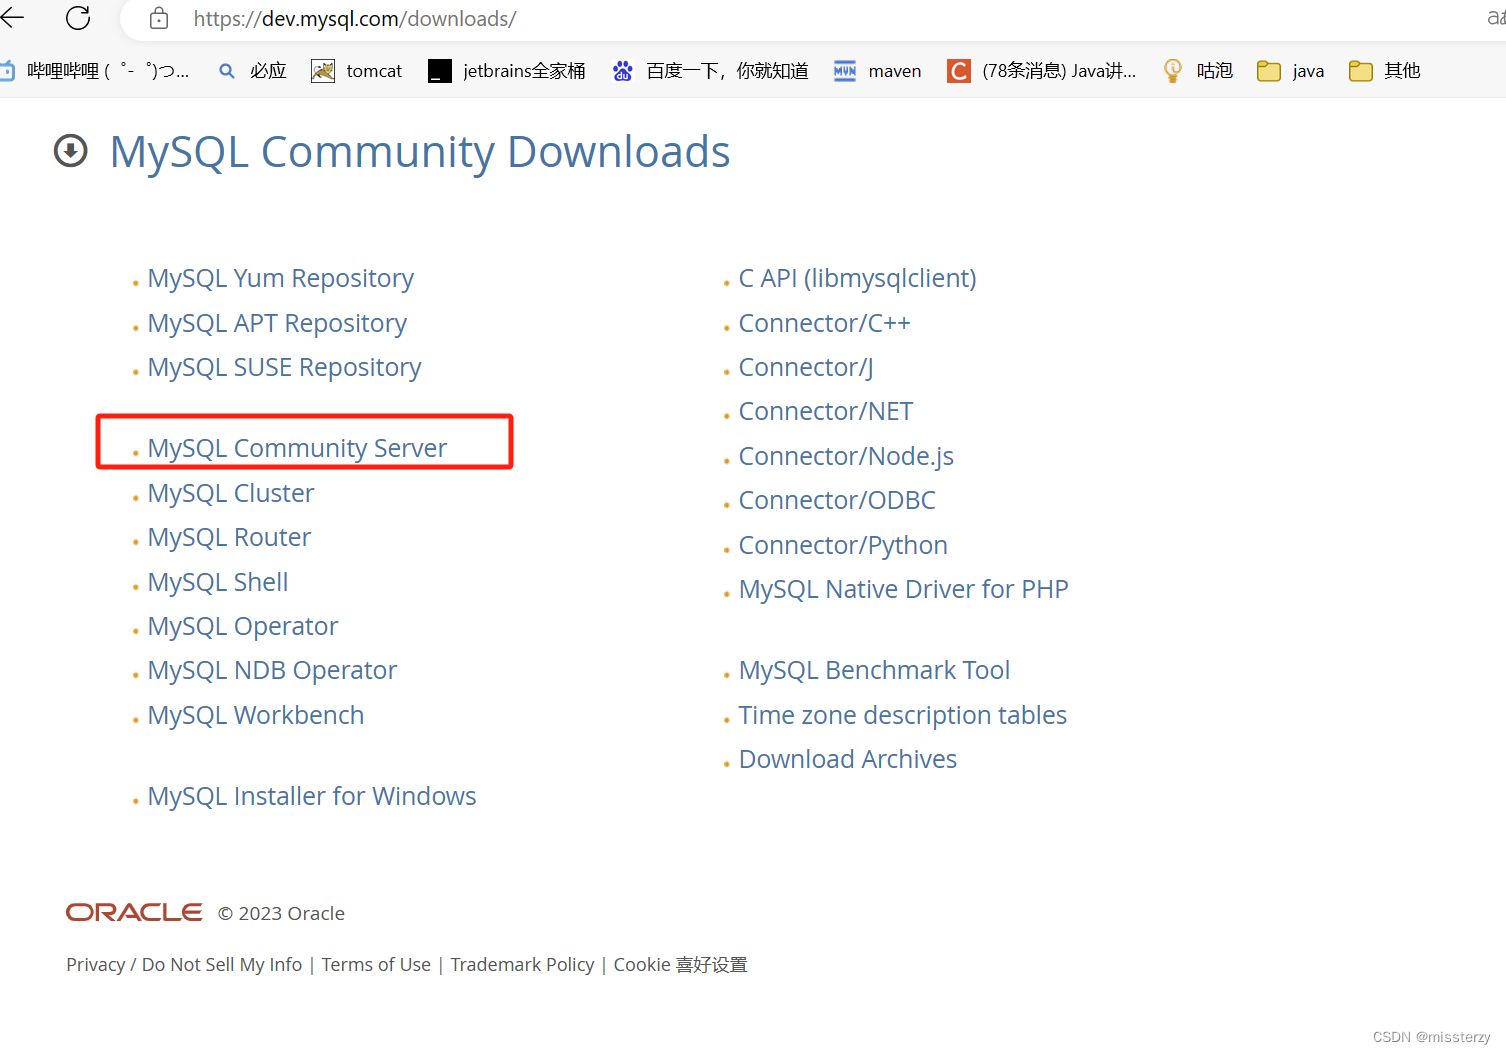Open Privacy / Do Not Sell My Info
The image size is (1506, 1054).
[184, 965]
